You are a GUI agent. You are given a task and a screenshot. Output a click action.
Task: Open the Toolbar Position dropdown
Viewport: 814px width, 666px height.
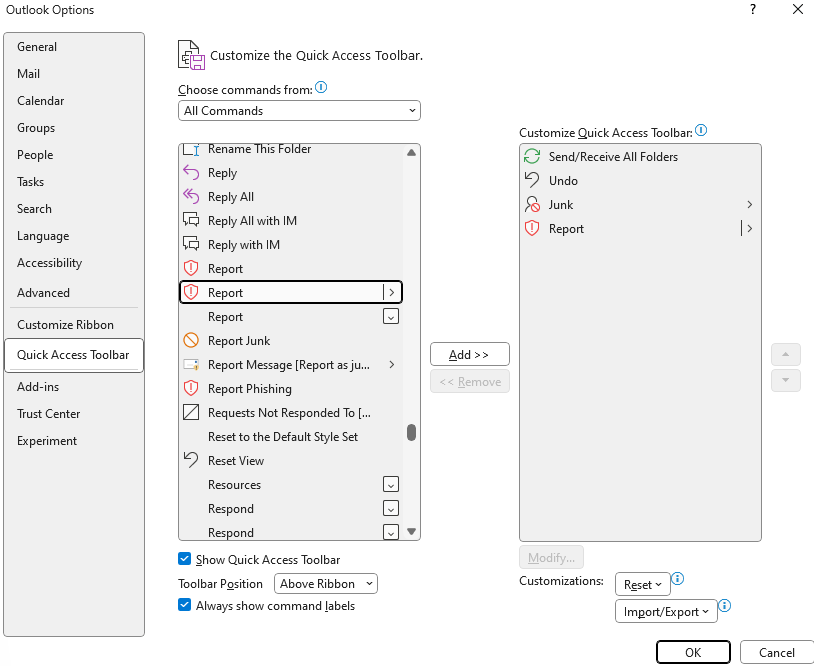click(326, 583)
